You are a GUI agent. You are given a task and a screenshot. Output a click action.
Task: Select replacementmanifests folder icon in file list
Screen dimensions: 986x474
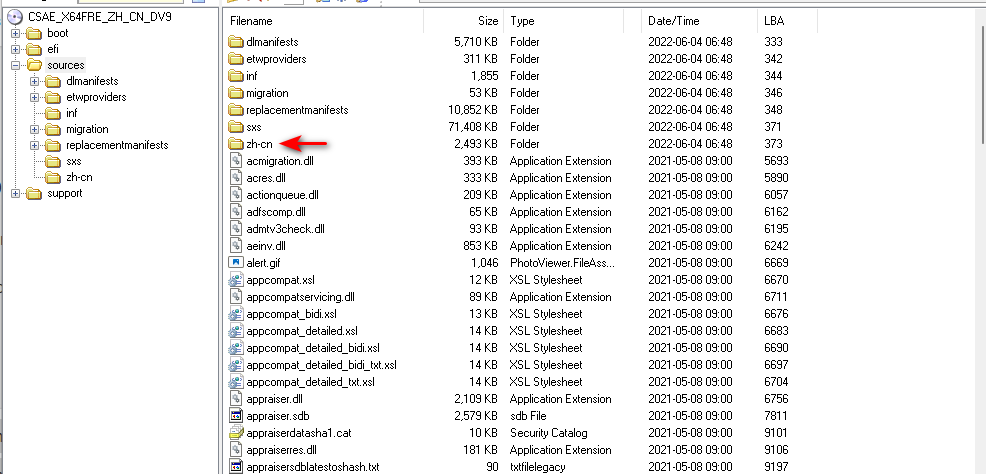[x=236, y=110]
